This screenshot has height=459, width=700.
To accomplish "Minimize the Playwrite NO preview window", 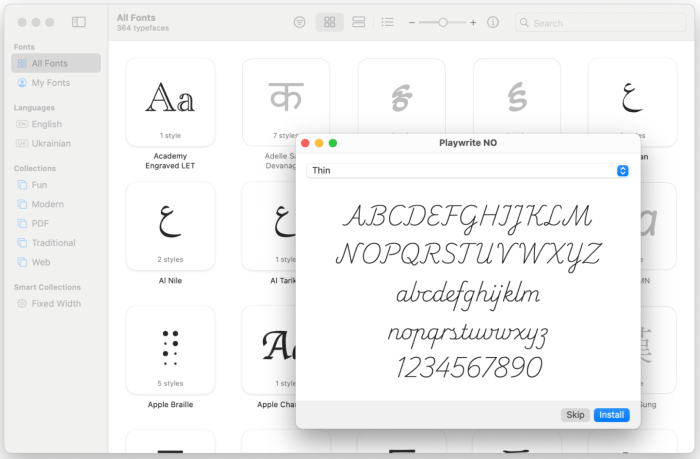I will click(319, 143).
